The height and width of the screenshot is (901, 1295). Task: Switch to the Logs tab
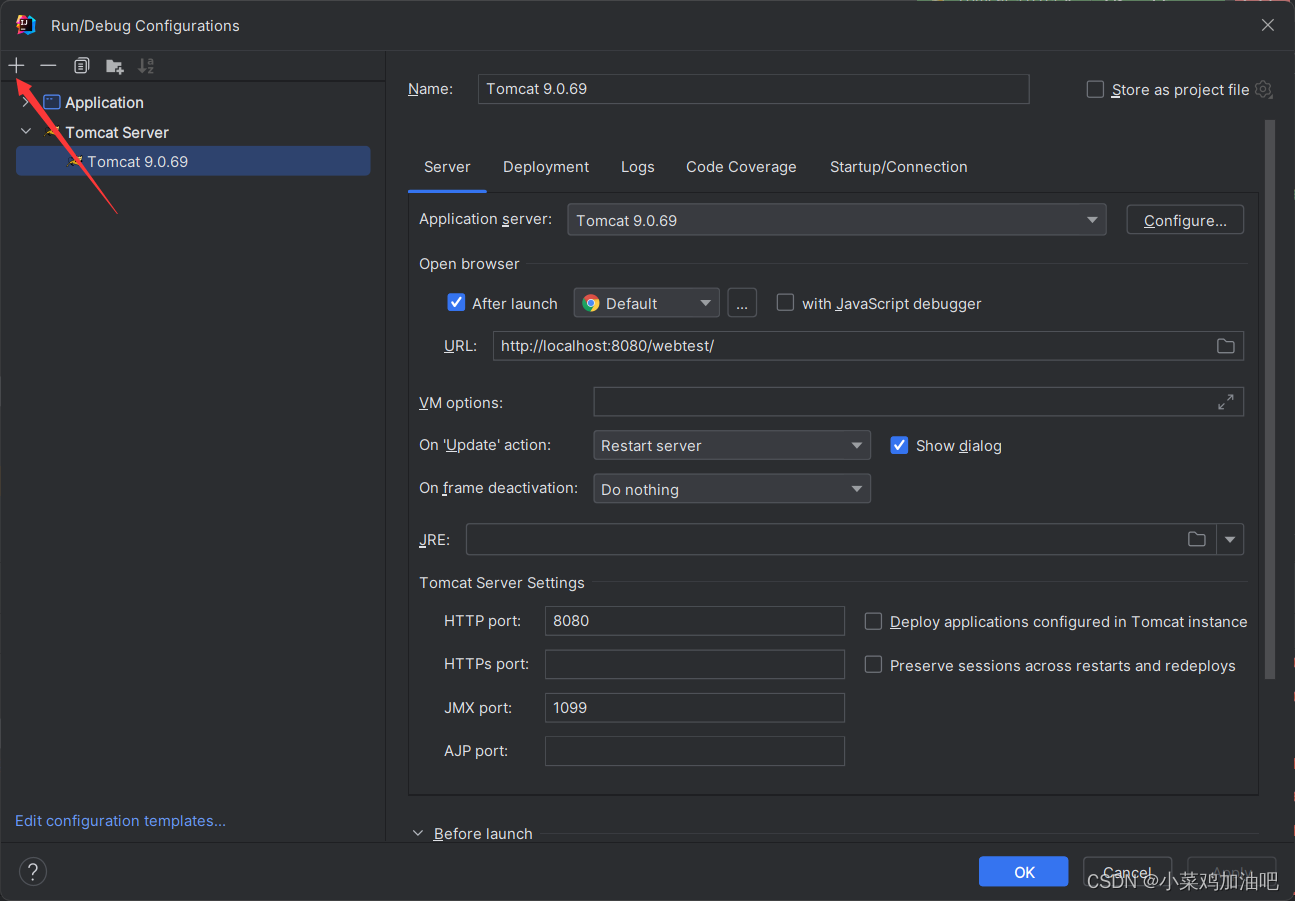click(637, 167)
